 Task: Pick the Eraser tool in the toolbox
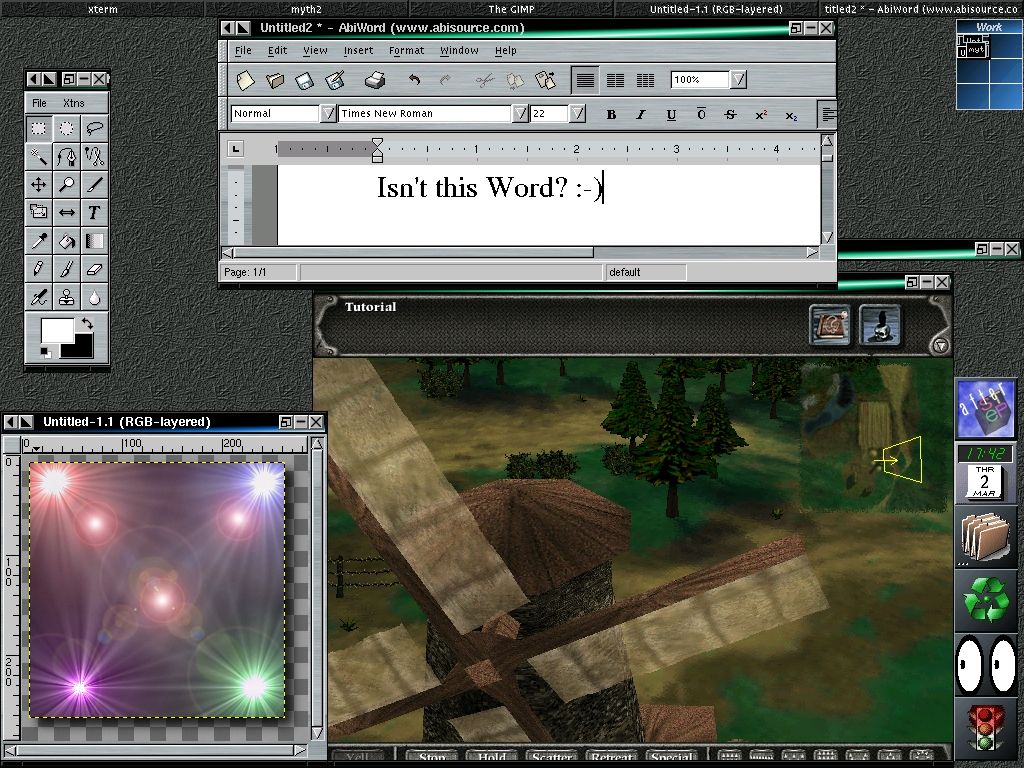(x=94, y=268)
